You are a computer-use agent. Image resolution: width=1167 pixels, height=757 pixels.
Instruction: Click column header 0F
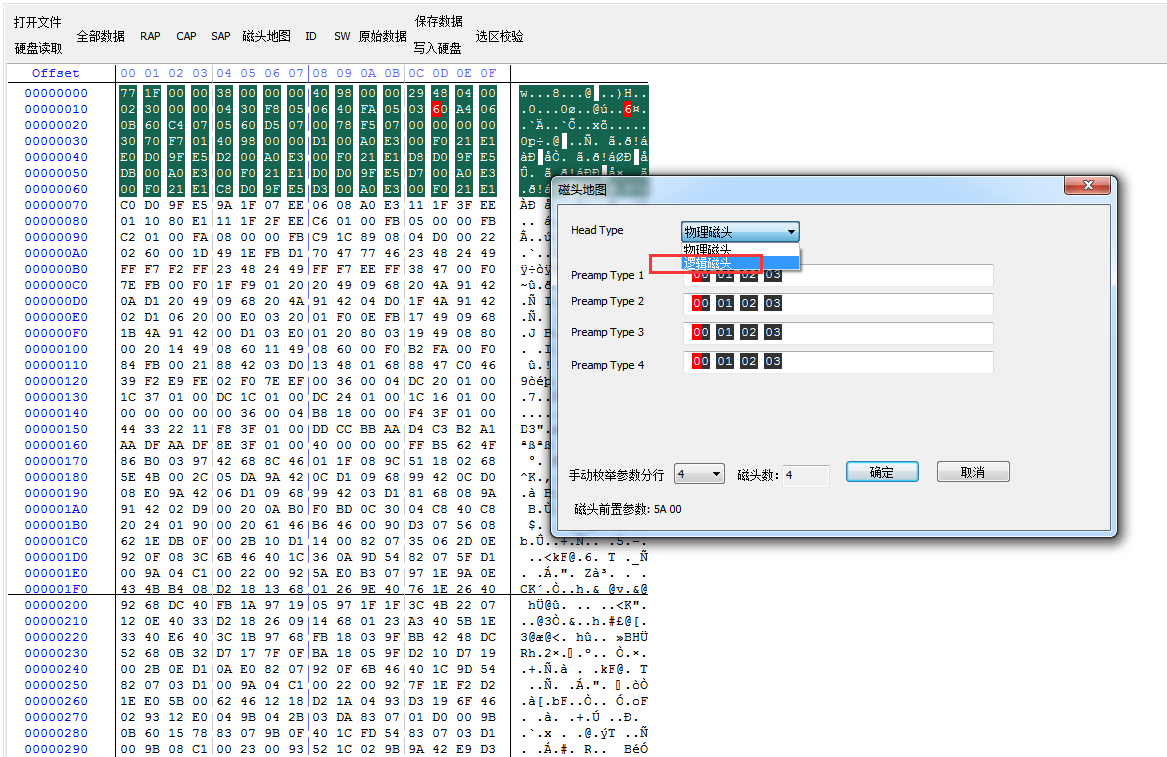pos(488,73)
